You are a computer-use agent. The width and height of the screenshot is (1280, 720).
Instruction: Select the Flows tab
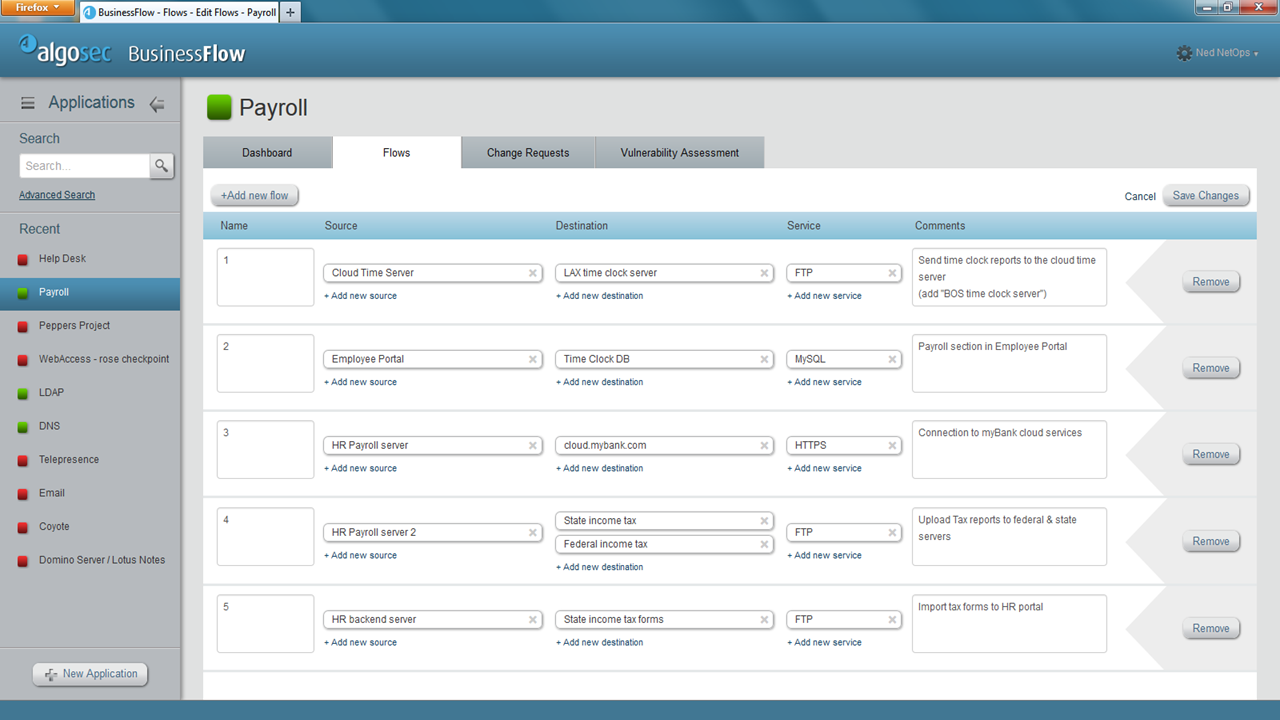coord(397,153)
